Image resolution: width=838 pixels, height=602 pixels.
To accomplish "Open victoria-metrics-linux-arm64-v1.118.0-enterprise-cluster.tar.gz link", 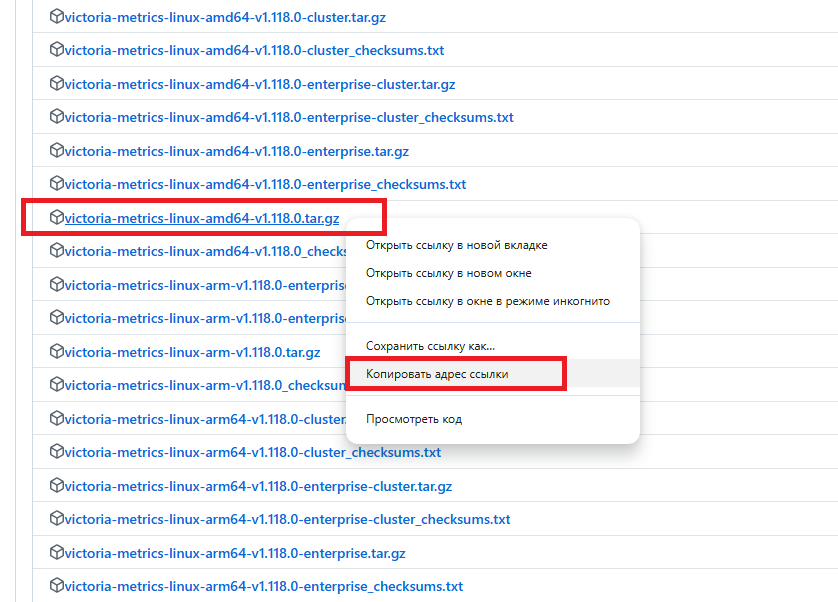I will [x=258, y=487].
